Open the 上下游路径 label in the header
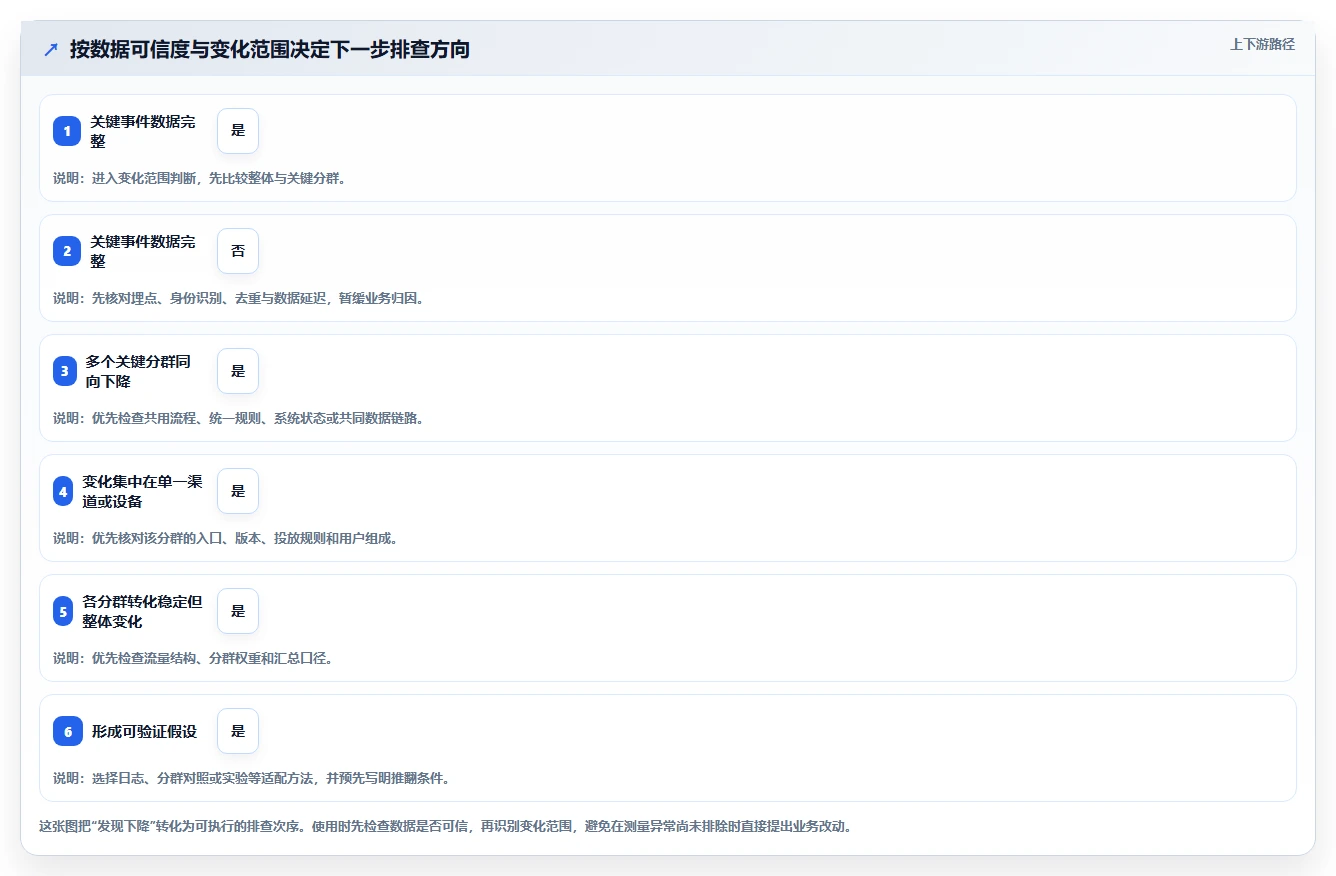Viewport: 1336px width, 876px height. 1262,44
